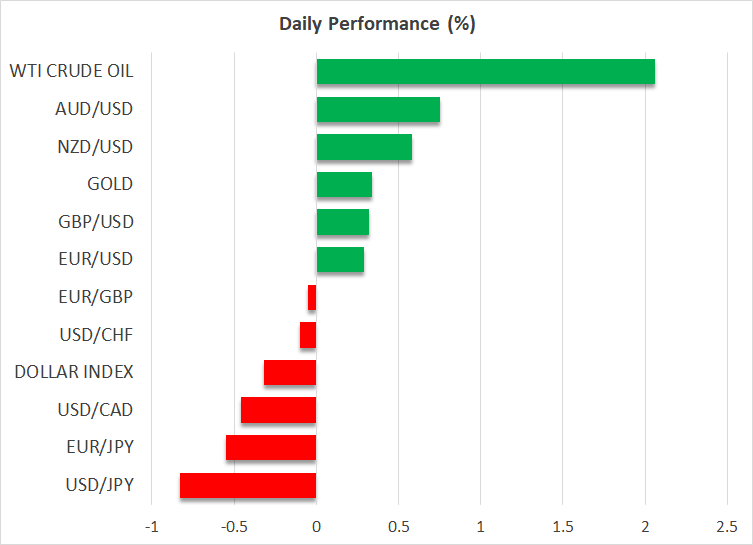Click the Dollar Index red bar
The height and width of the screenshot is (545, 753).
[290, 372]
